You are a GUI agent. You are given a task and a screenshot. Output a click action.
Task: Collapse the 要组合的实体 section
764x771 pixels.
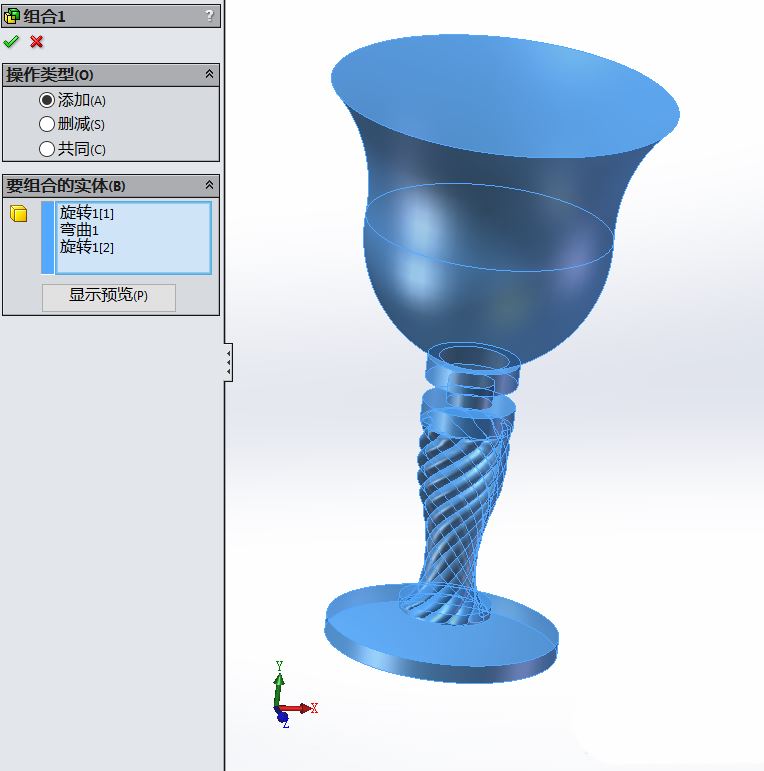(x=209, y=185)
